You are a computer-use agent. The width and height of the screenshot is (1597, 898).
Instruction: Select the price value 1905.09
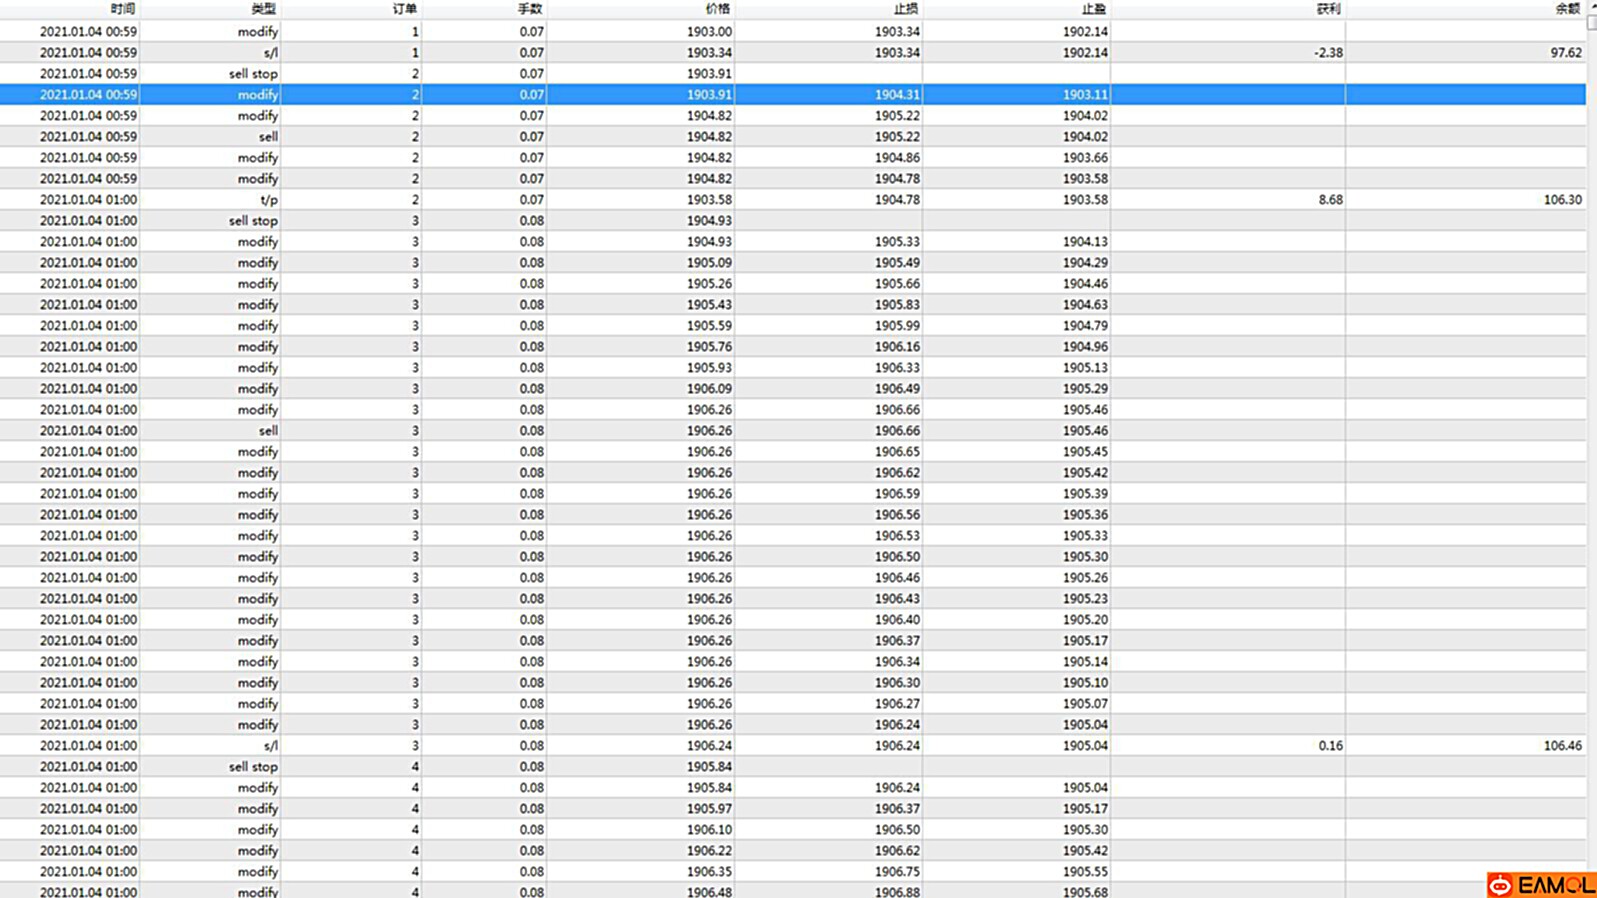[709, 263]
